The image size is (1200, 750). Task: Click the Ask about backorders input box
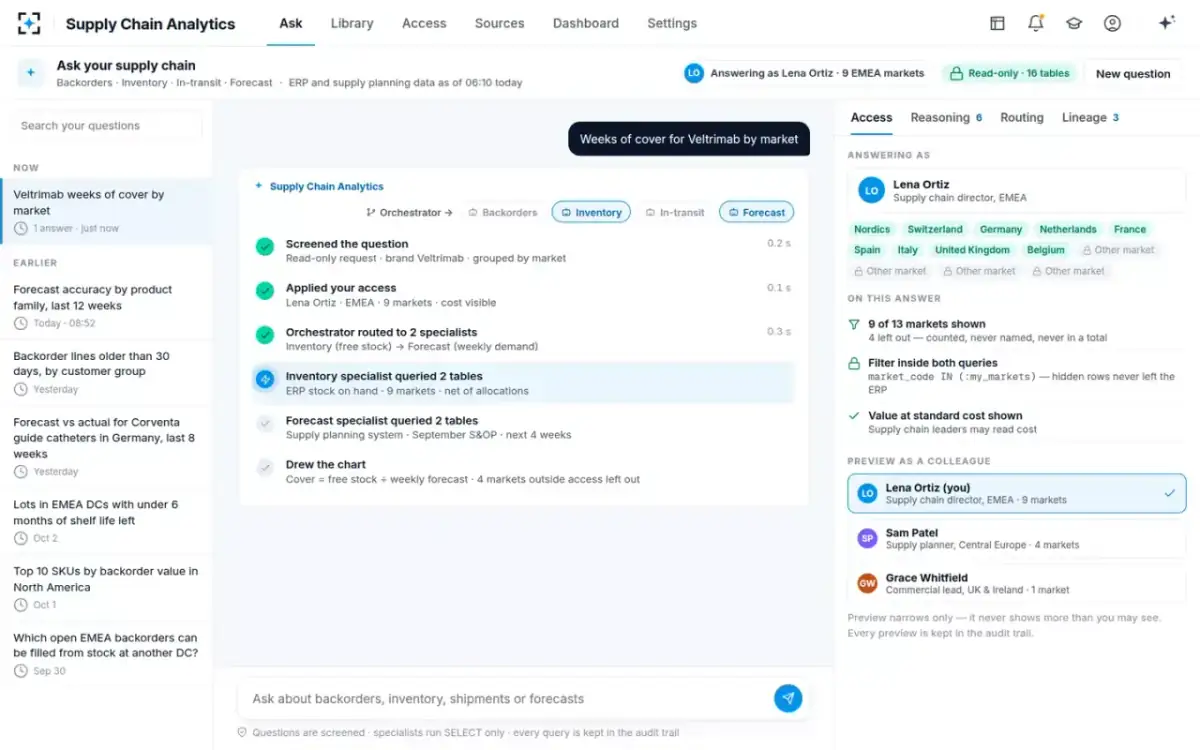[505, 699]
